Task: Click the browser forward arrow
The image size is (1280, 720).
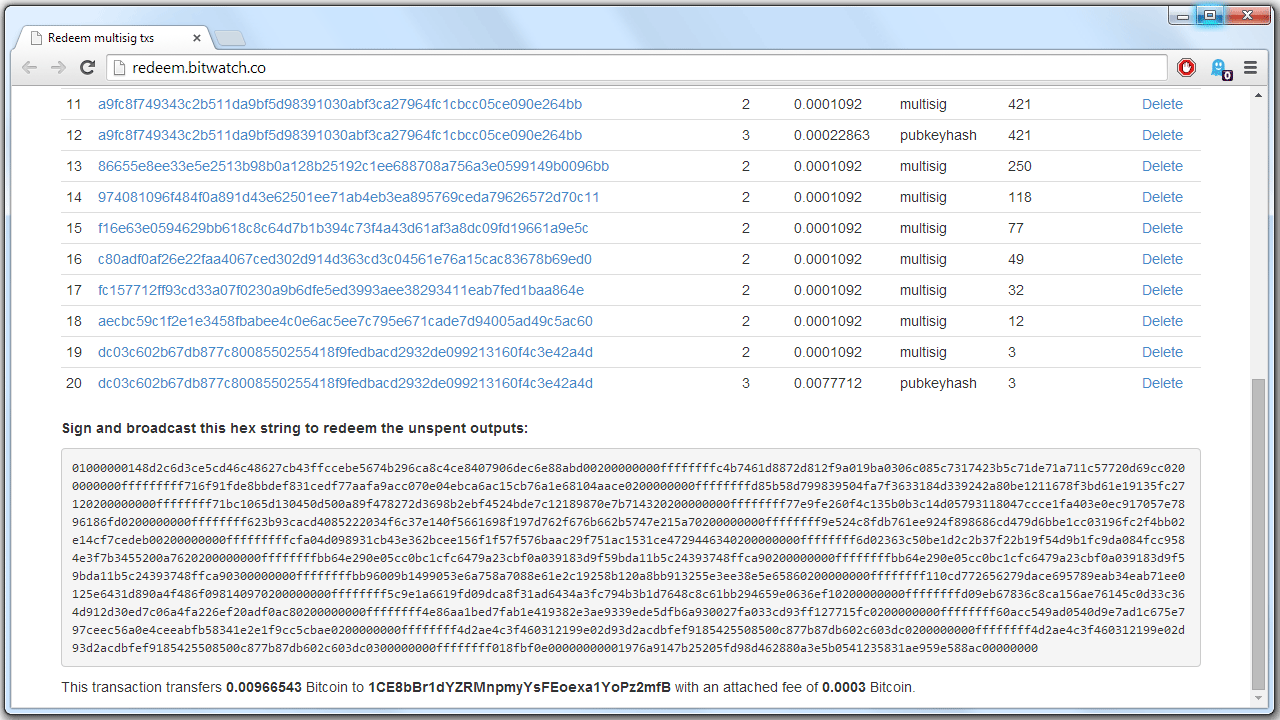Action: (58, 68)
